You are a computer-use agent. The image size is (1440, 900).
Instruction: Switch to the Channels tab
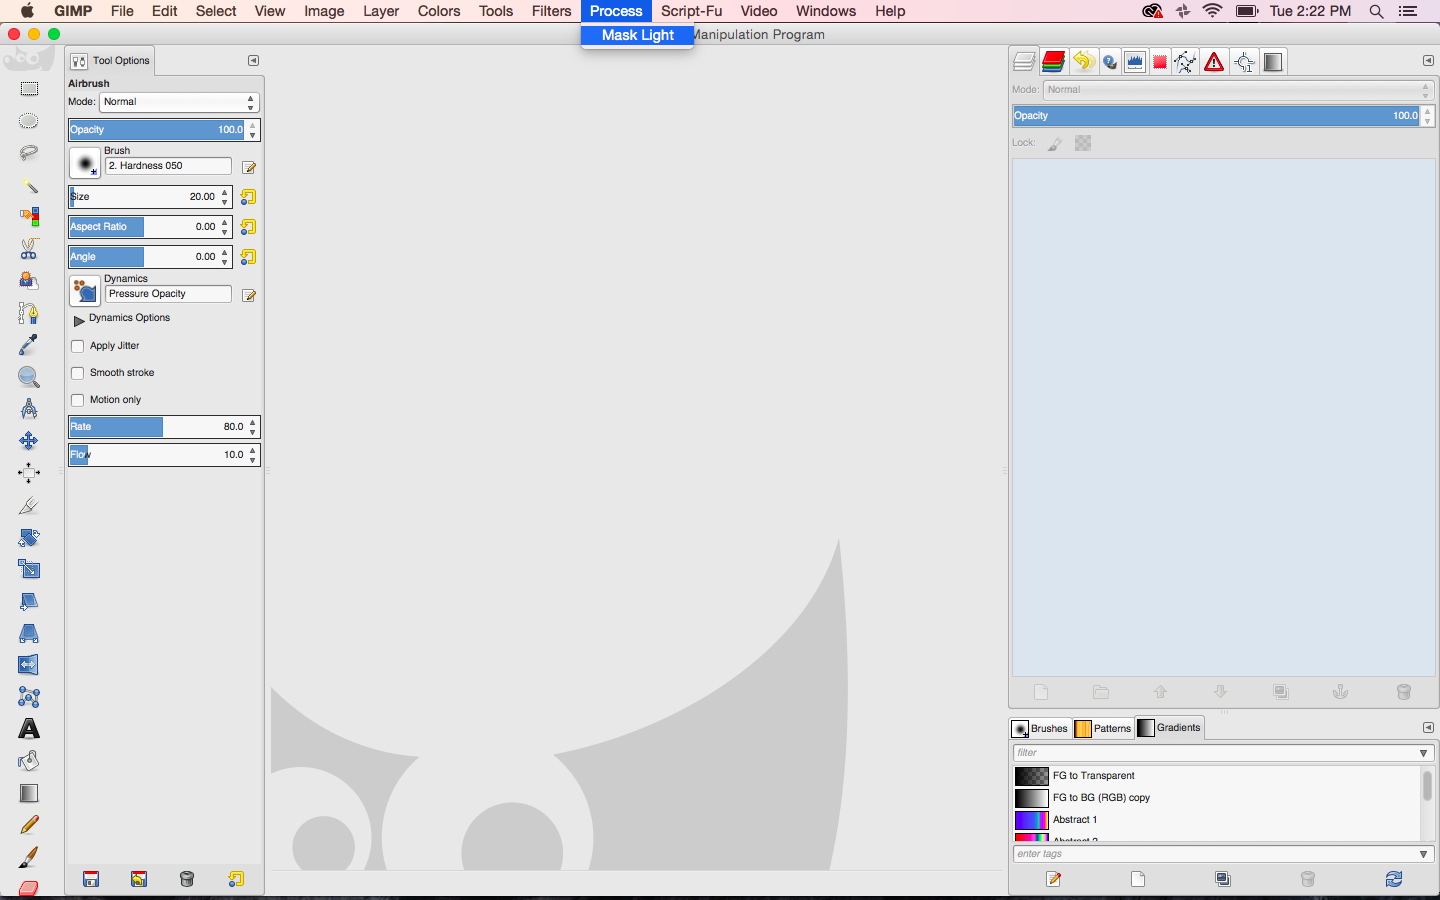tap(1054, 62)
